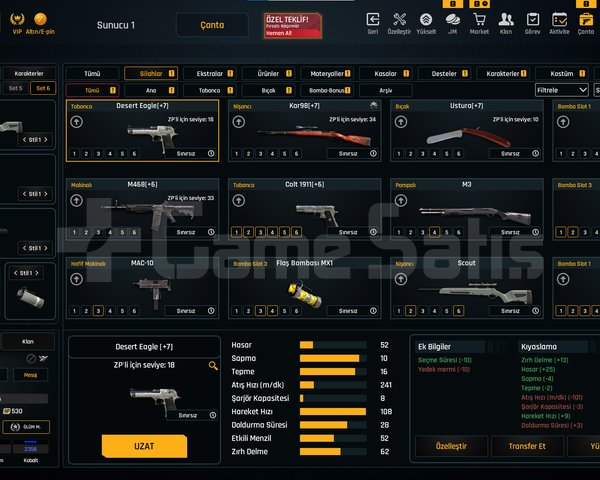Viewport: 600px width, 480px height.
Task: Click the Özelleştir button below stats
Action: click(452, 446)
